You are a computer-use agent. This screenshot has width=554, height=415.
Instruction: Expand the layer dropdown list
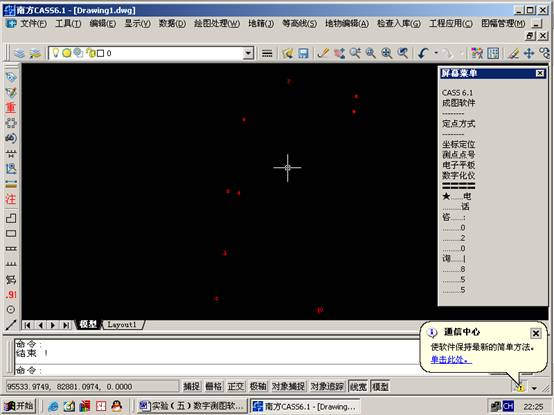248,53
